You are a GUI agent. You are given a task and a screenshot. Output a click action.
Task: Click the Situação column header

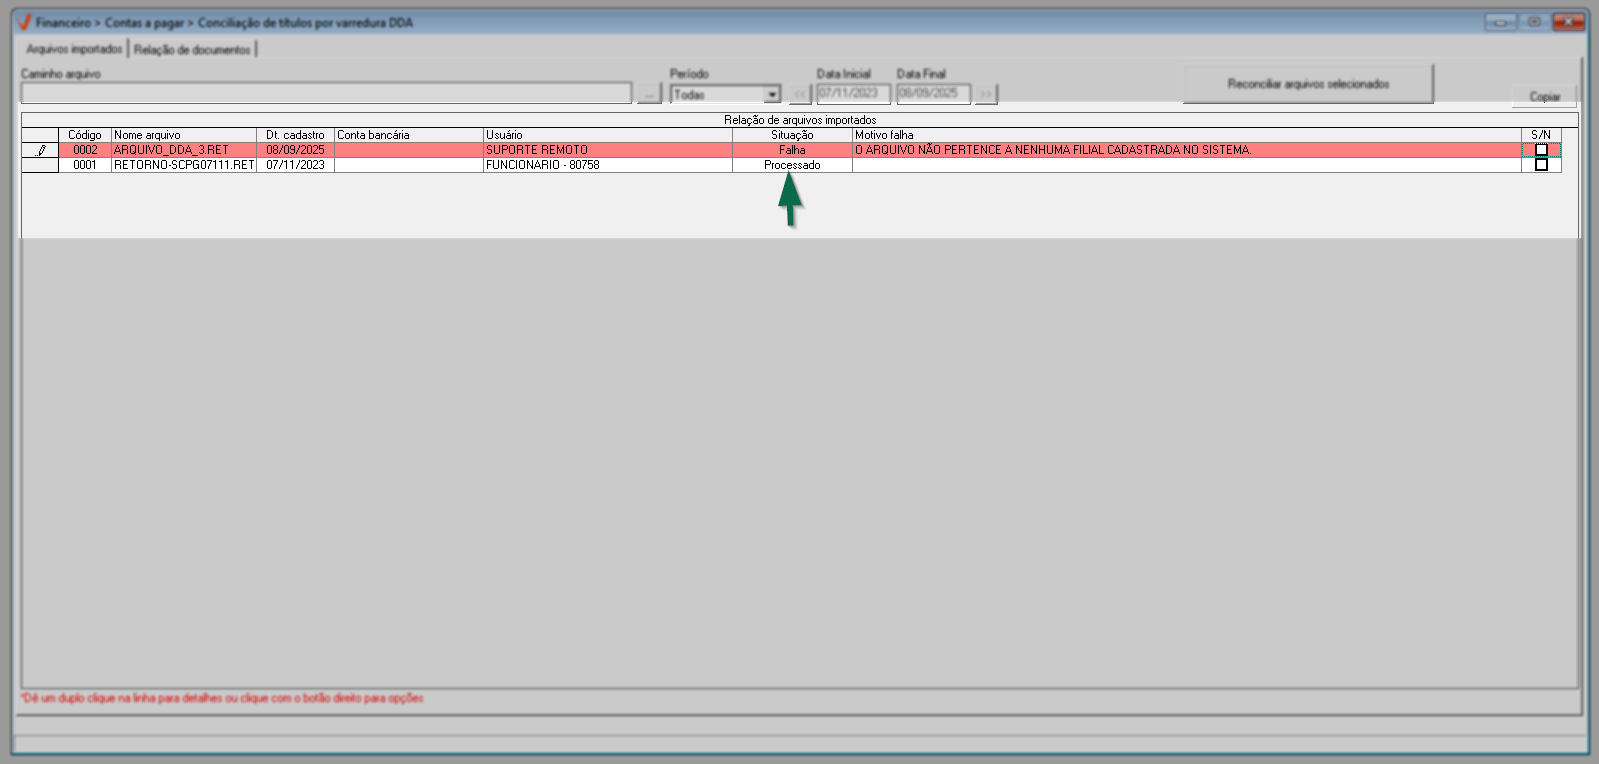click(x=792, y=135)
